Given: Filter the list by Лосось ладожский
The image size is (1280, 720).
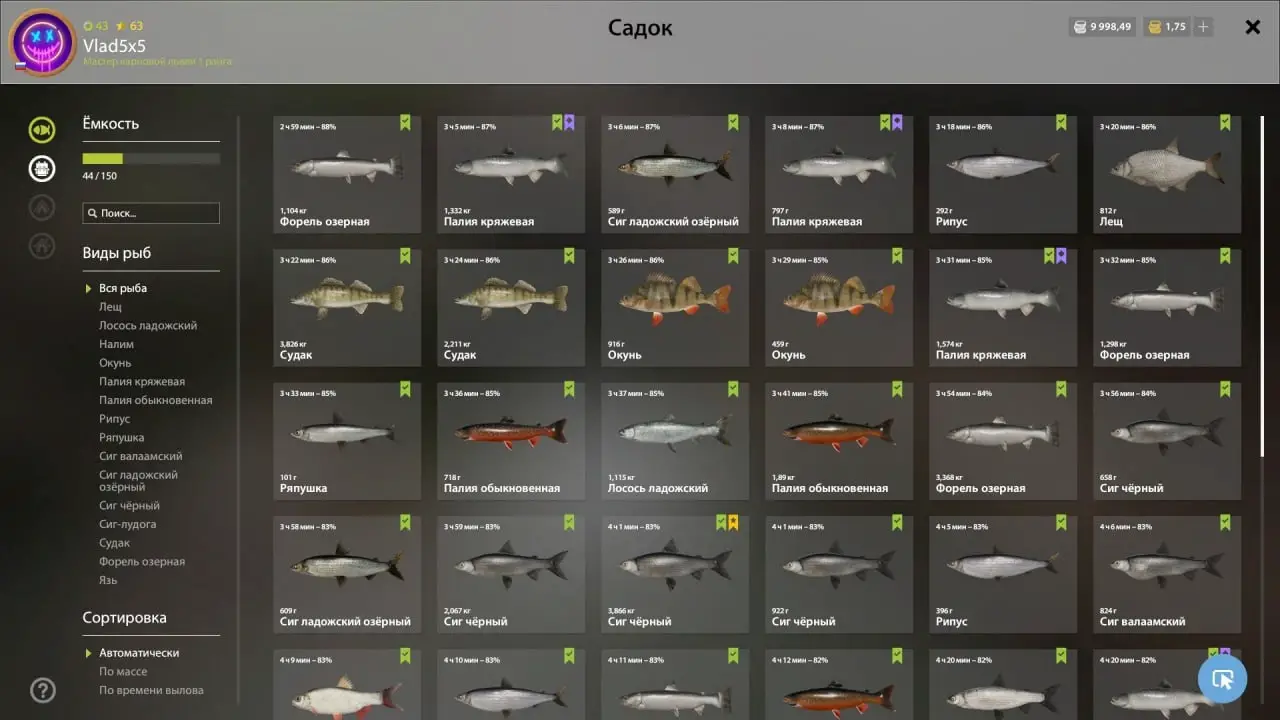Looking at the screenshot, I should tap(148, 326).
